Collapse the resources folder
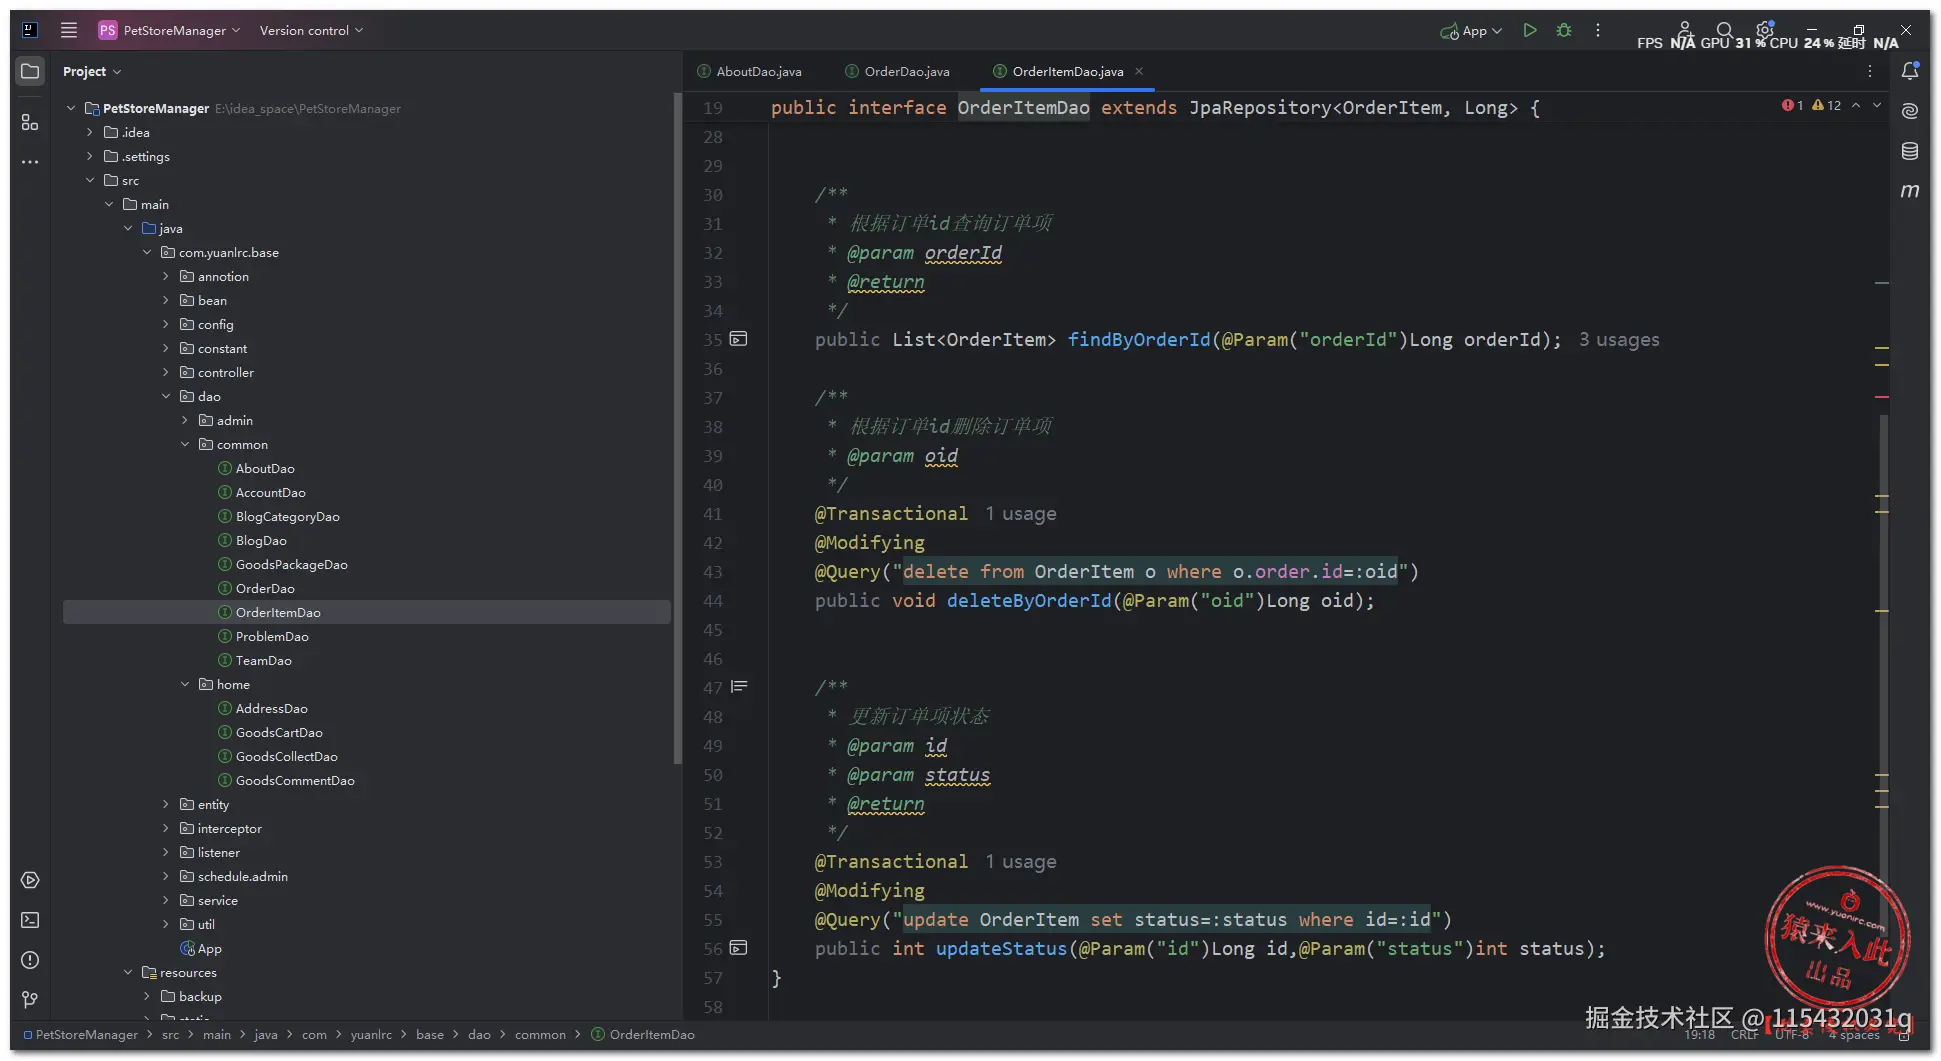Screen dimensions: 1941x1061 coord(128,972)
